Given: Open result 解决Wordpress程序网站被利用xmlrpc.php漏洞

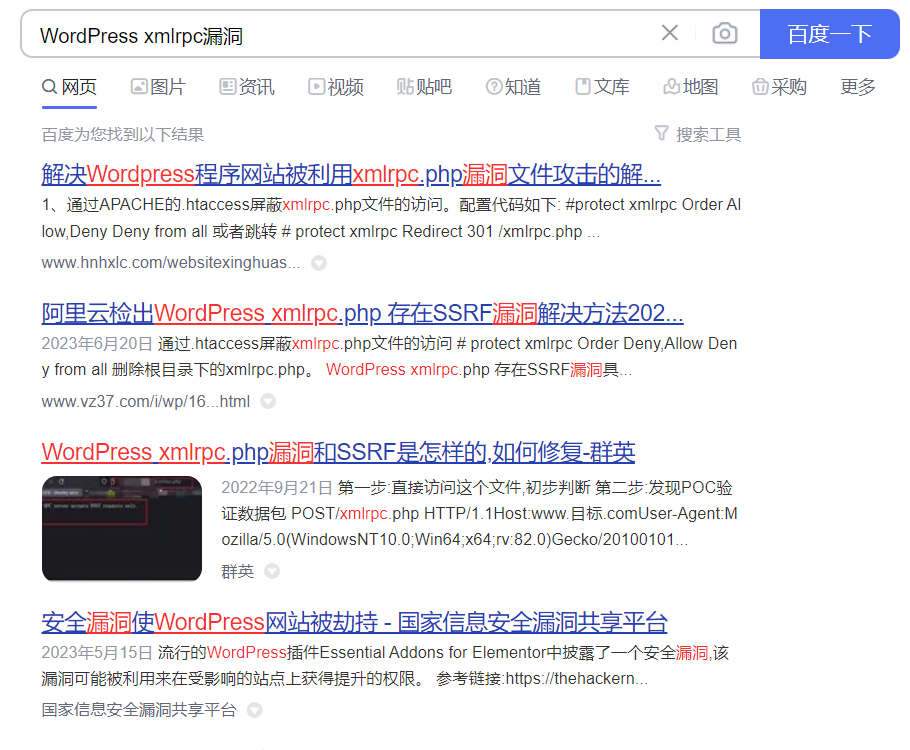Looking at the screenshot, I should click(x=351, y=174).
